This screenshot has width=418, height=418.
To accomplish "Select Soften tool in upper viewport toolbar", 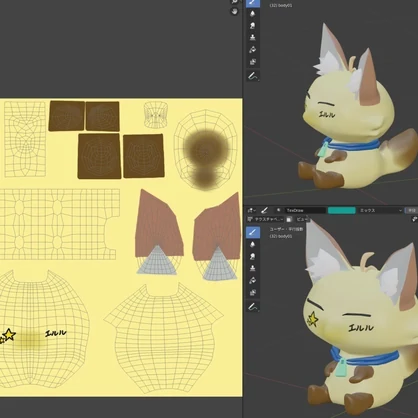I will 253,14.
